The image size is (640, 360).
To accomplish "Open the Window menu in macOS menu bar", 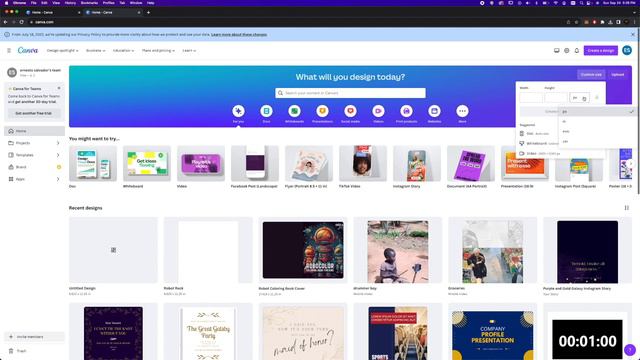I will [136, 3].
